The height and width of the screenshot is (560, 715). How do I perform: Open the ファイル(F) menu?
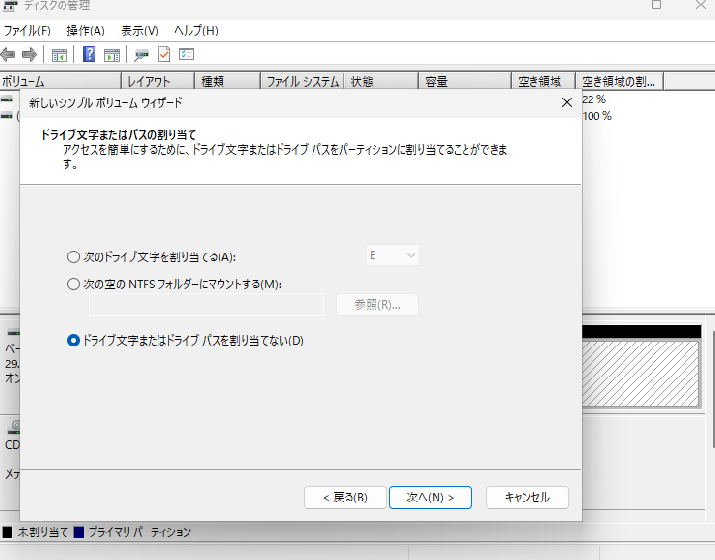[27, 31]
